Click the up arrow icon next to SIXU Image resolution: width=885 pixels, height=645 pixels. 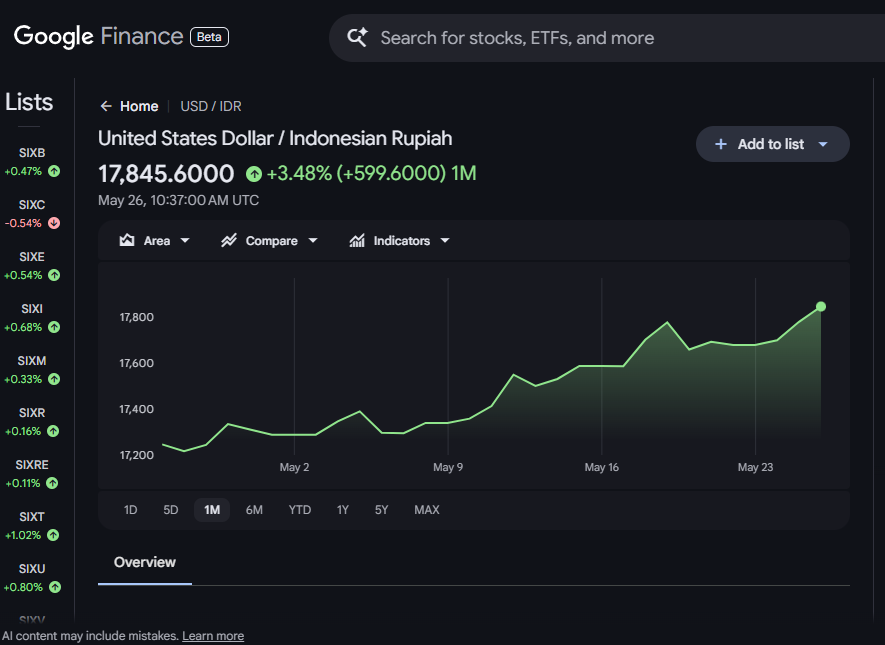pyautogui.click(x=55, y=587)
